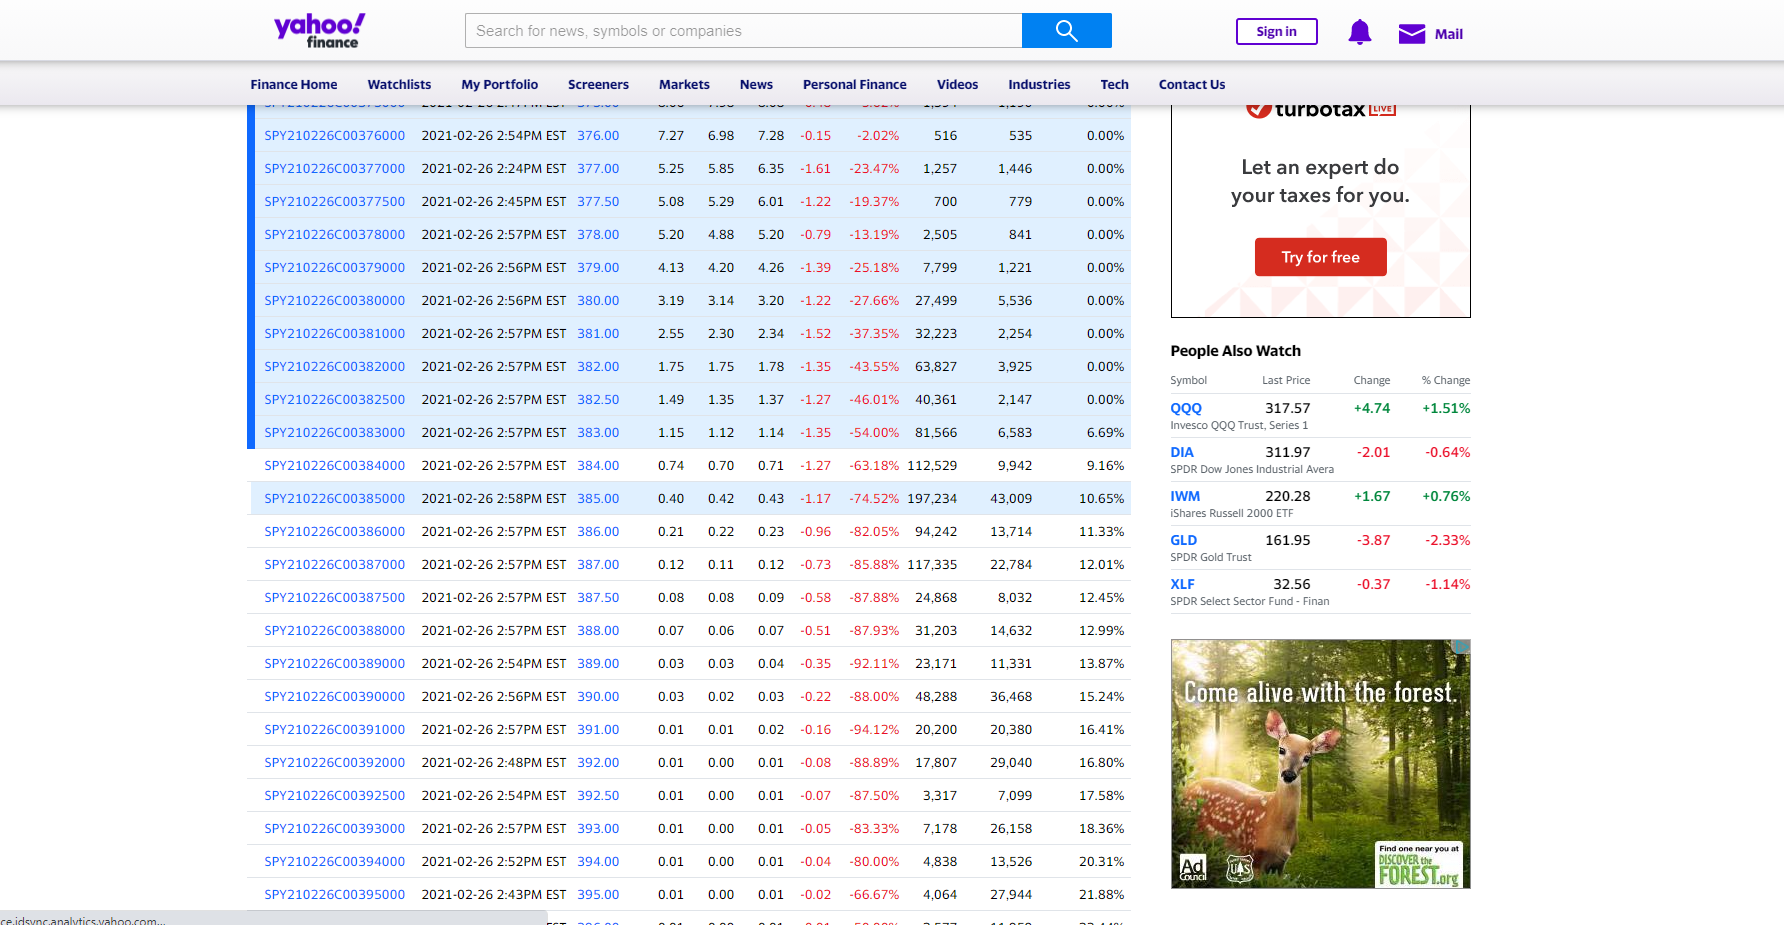Click the ad choices icon on forest ad
The image size is (1784, 925).
pos(1462,647)
